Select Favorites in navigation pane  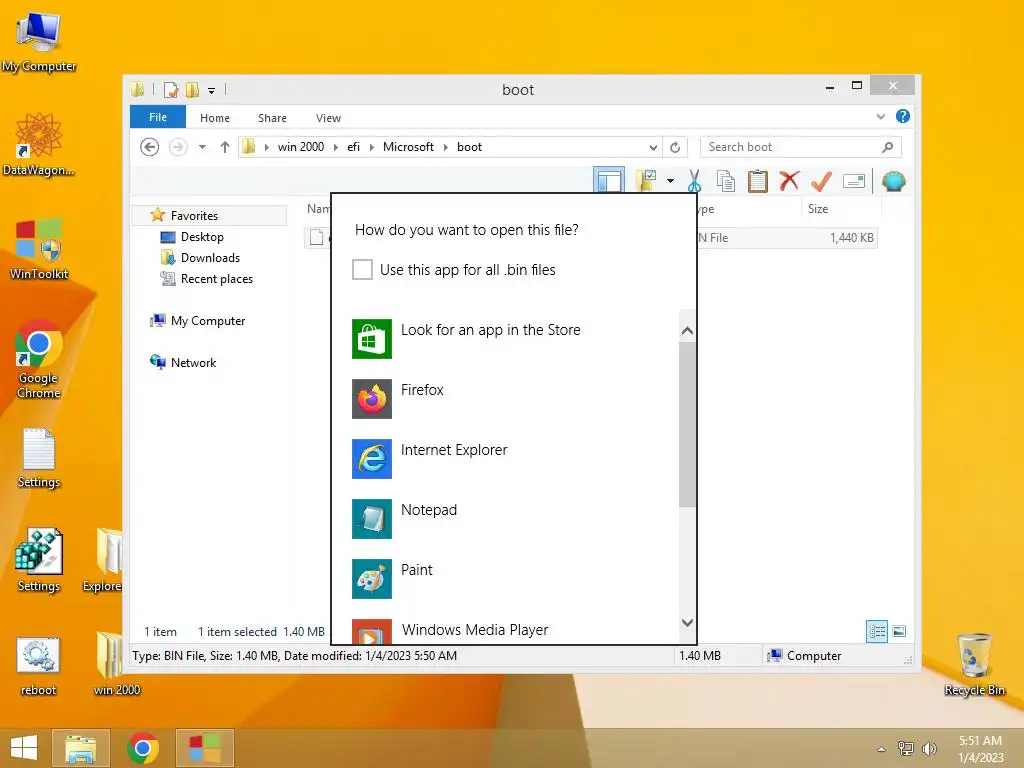point(195,216)
